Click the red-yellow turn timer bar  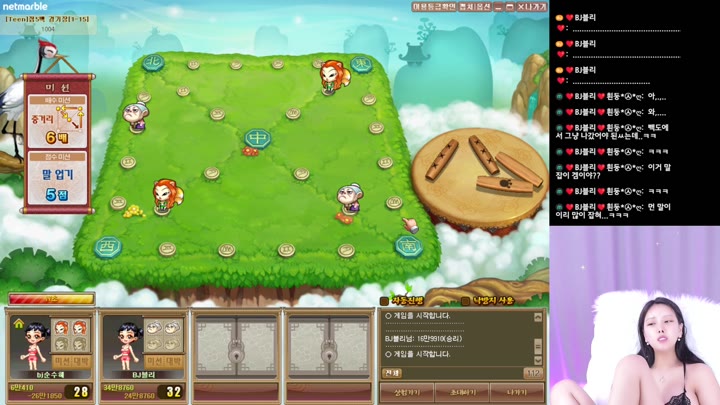(51, 299)
